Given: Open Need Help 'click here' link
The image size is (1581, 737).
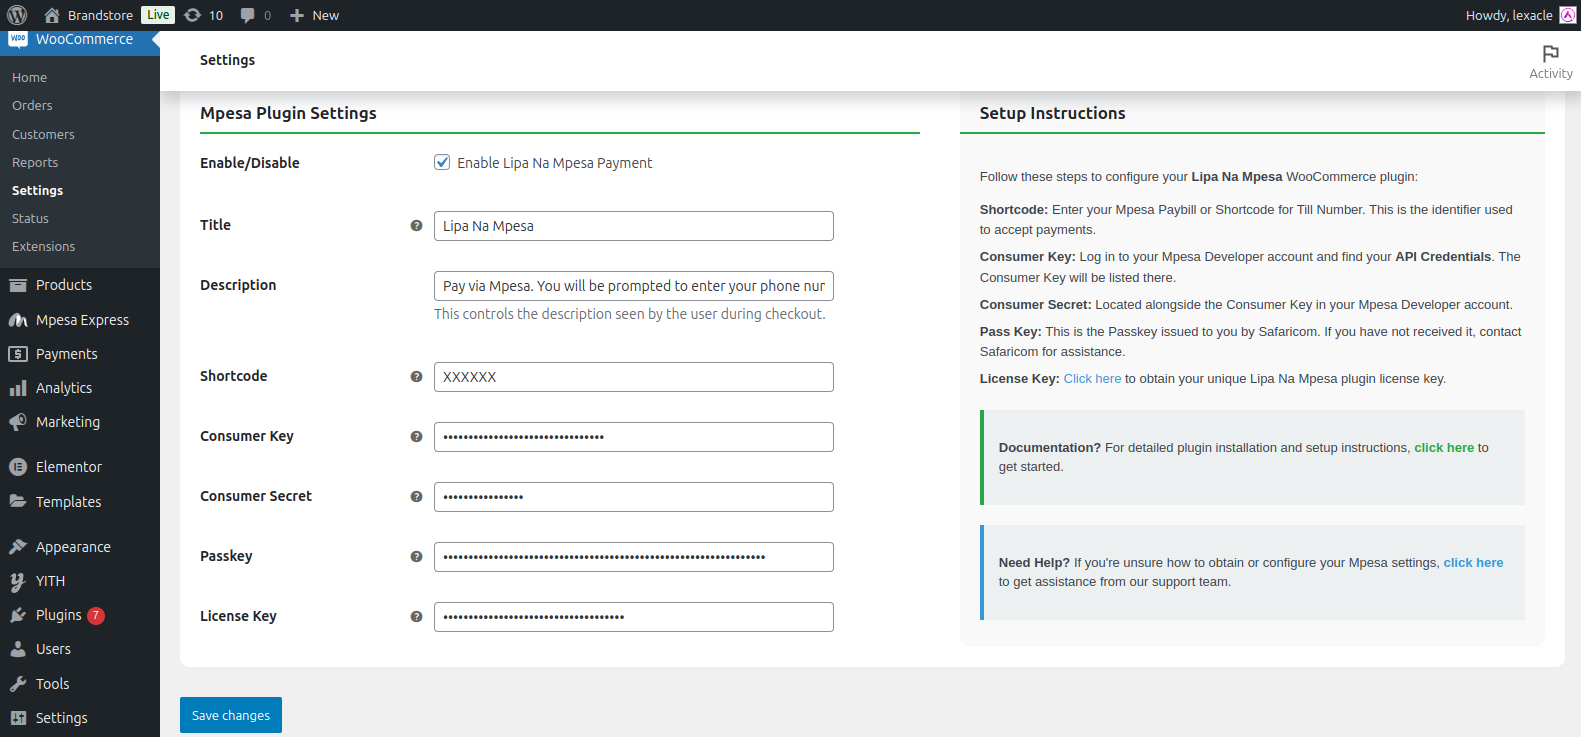Looking at the screenshot, I should point(1473,563).
